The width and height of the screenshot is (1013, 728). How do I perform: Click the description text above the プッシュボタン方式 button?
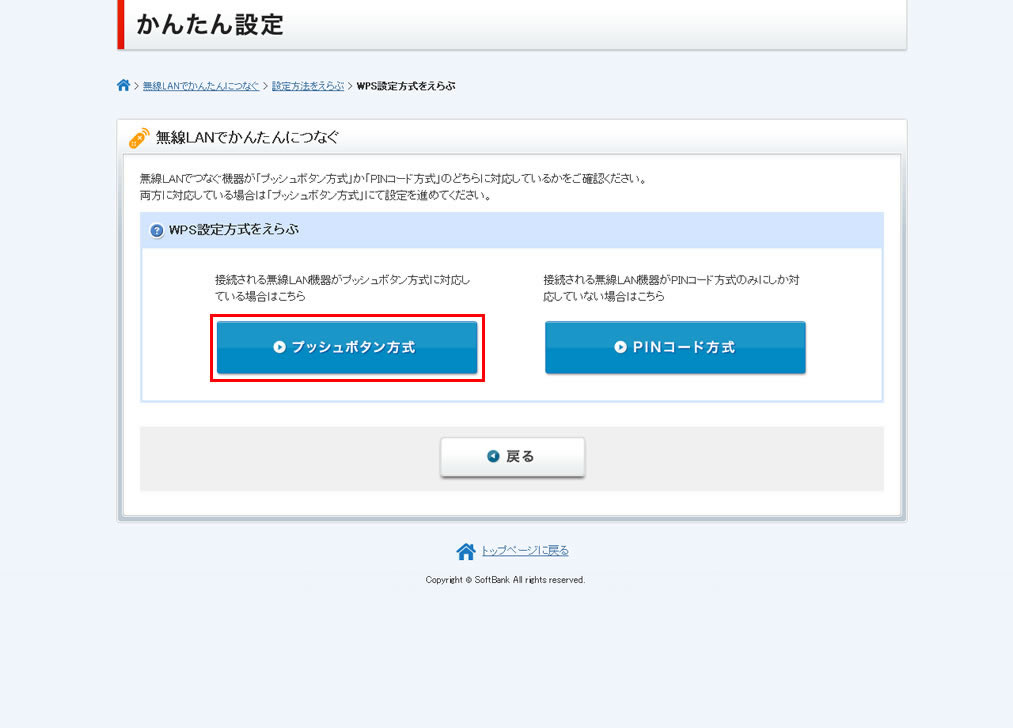pos(342,288)
